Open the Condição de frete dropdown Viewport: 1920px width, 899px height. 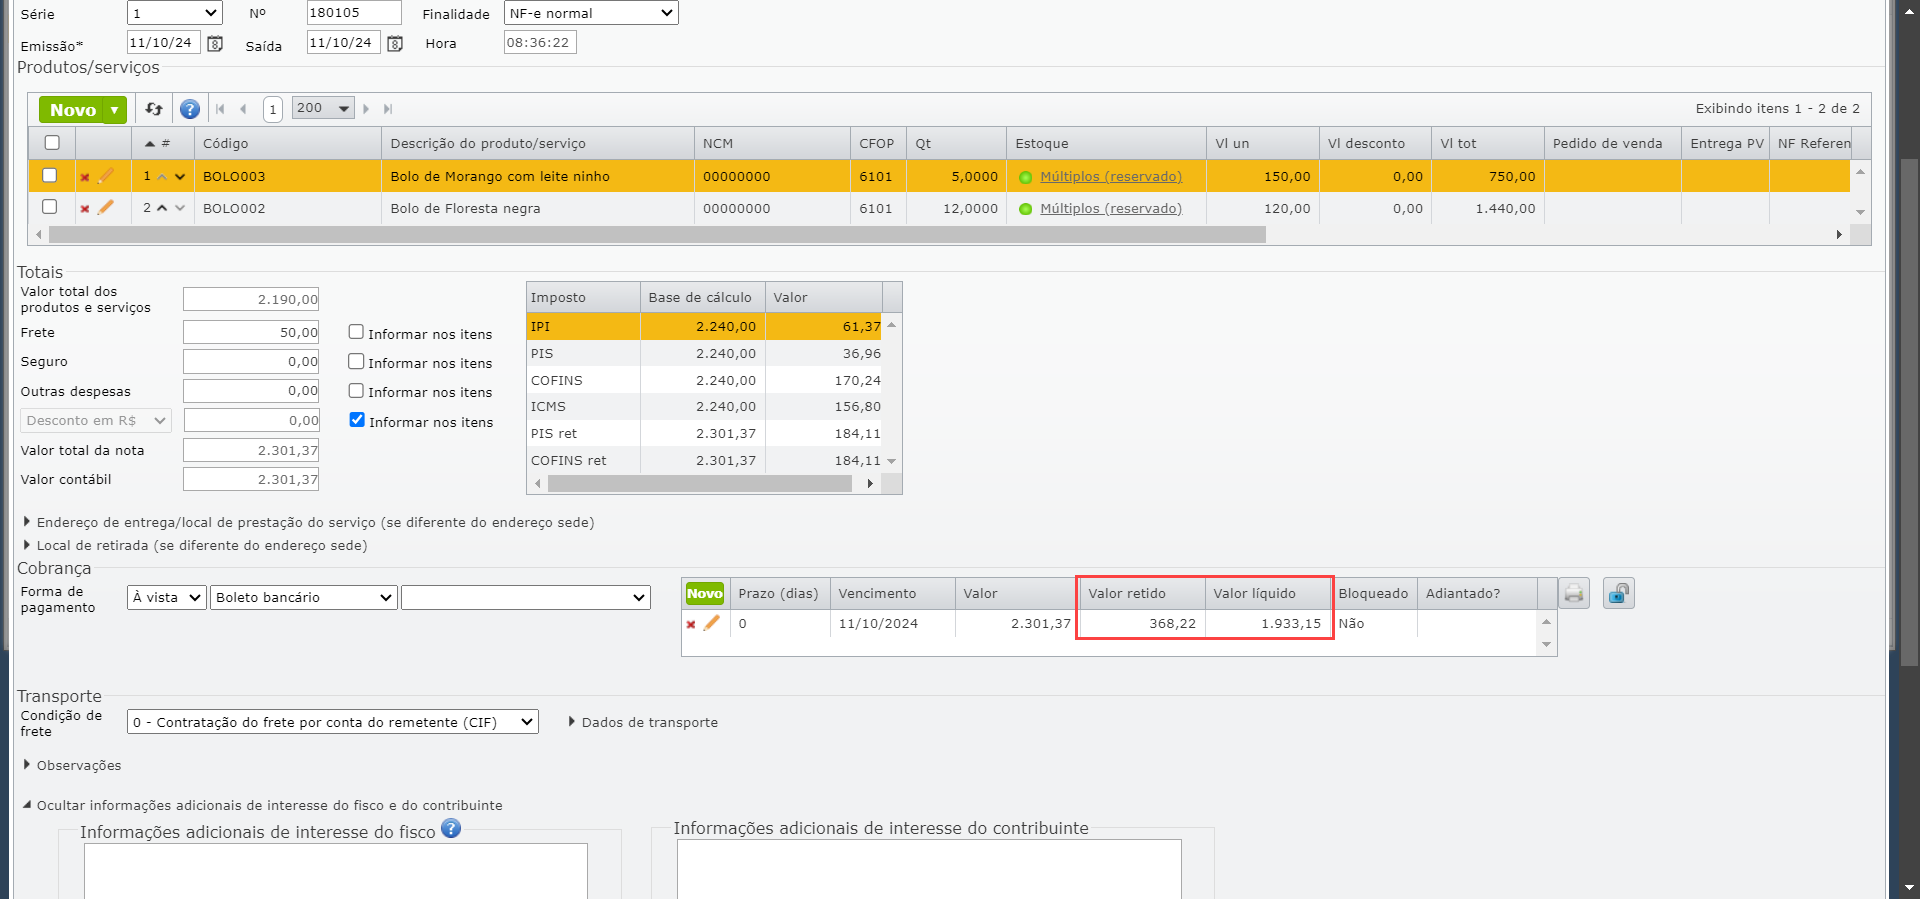click(x=333, y=722)
